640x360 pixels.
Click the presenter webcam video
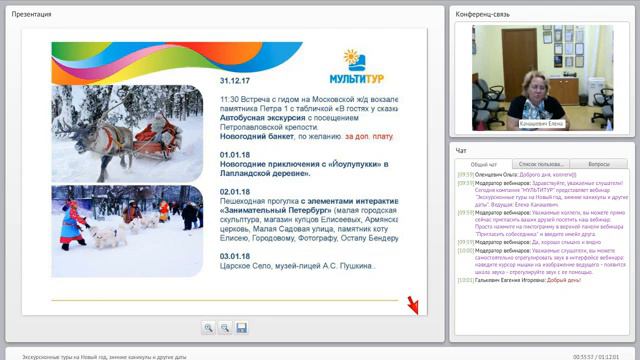pos(542,78)
